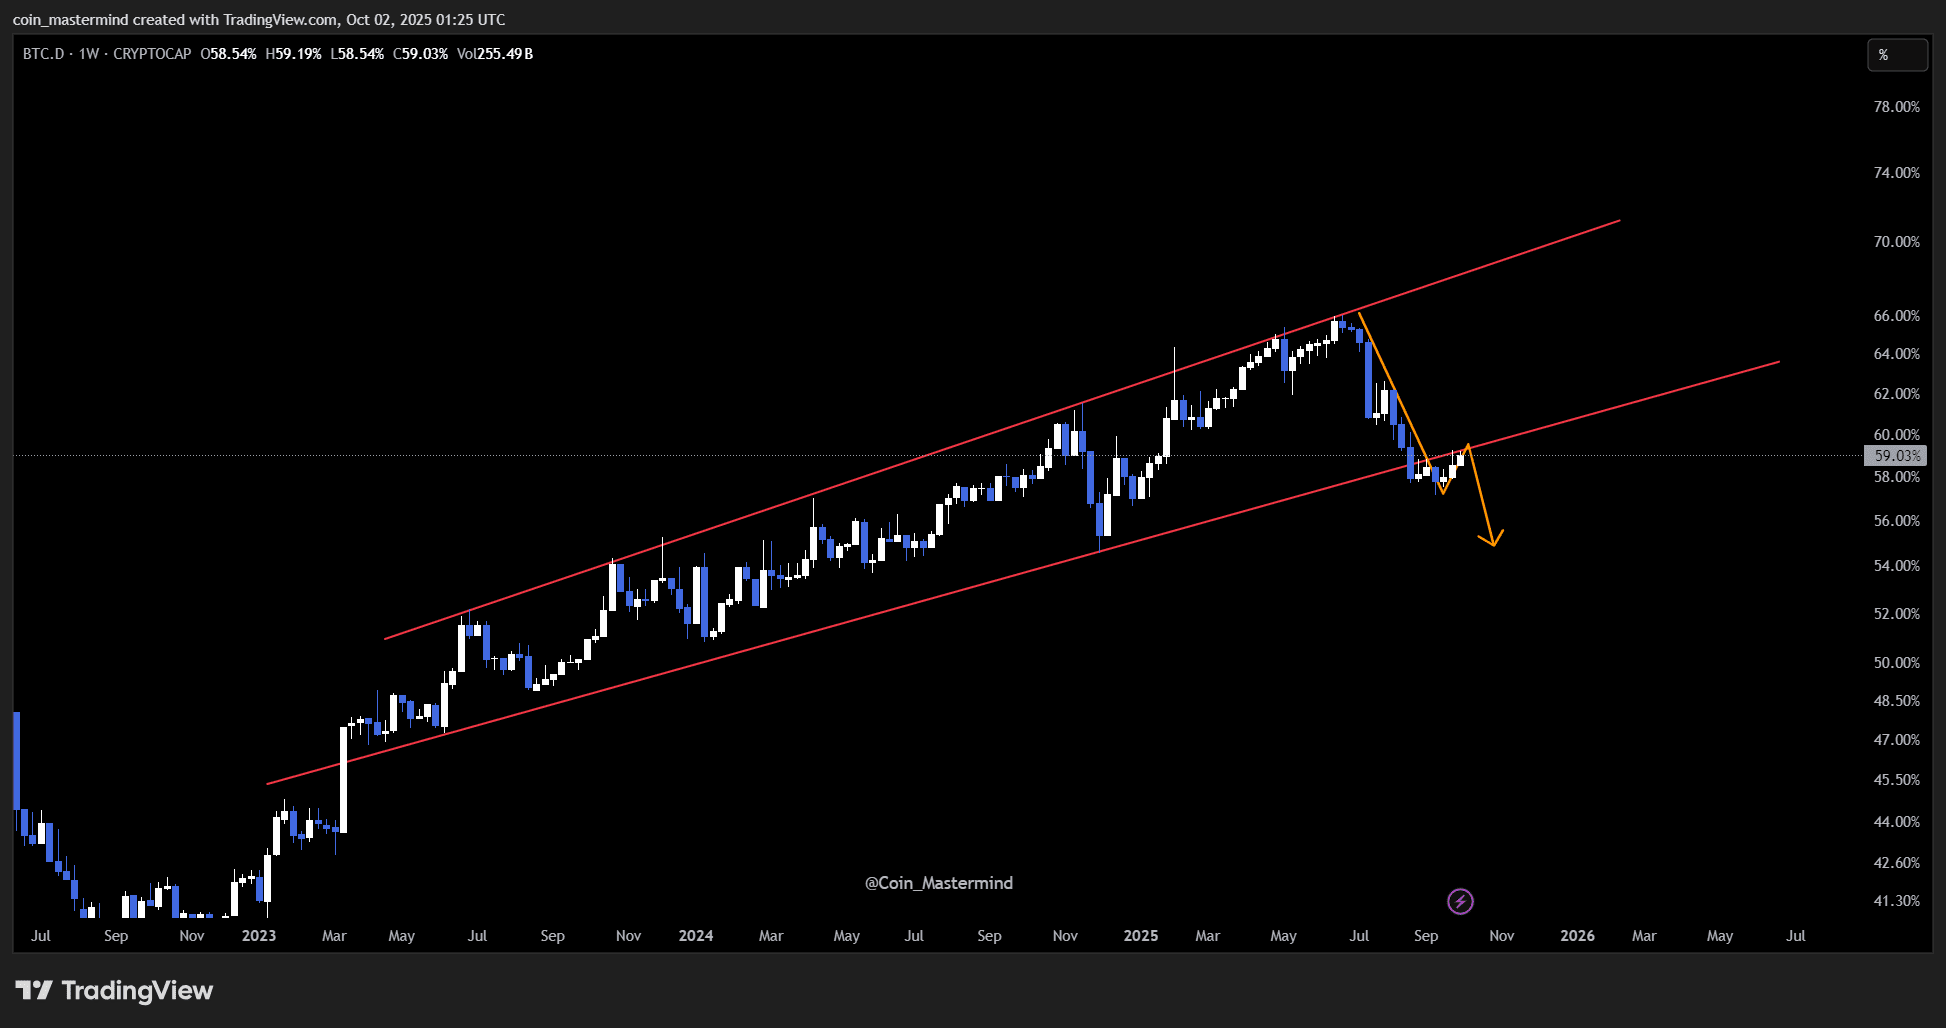The height and width of the screenshot is (1028, 1946).
Task: Click the volume value Vol255.49B
Action: click(495, 54)
